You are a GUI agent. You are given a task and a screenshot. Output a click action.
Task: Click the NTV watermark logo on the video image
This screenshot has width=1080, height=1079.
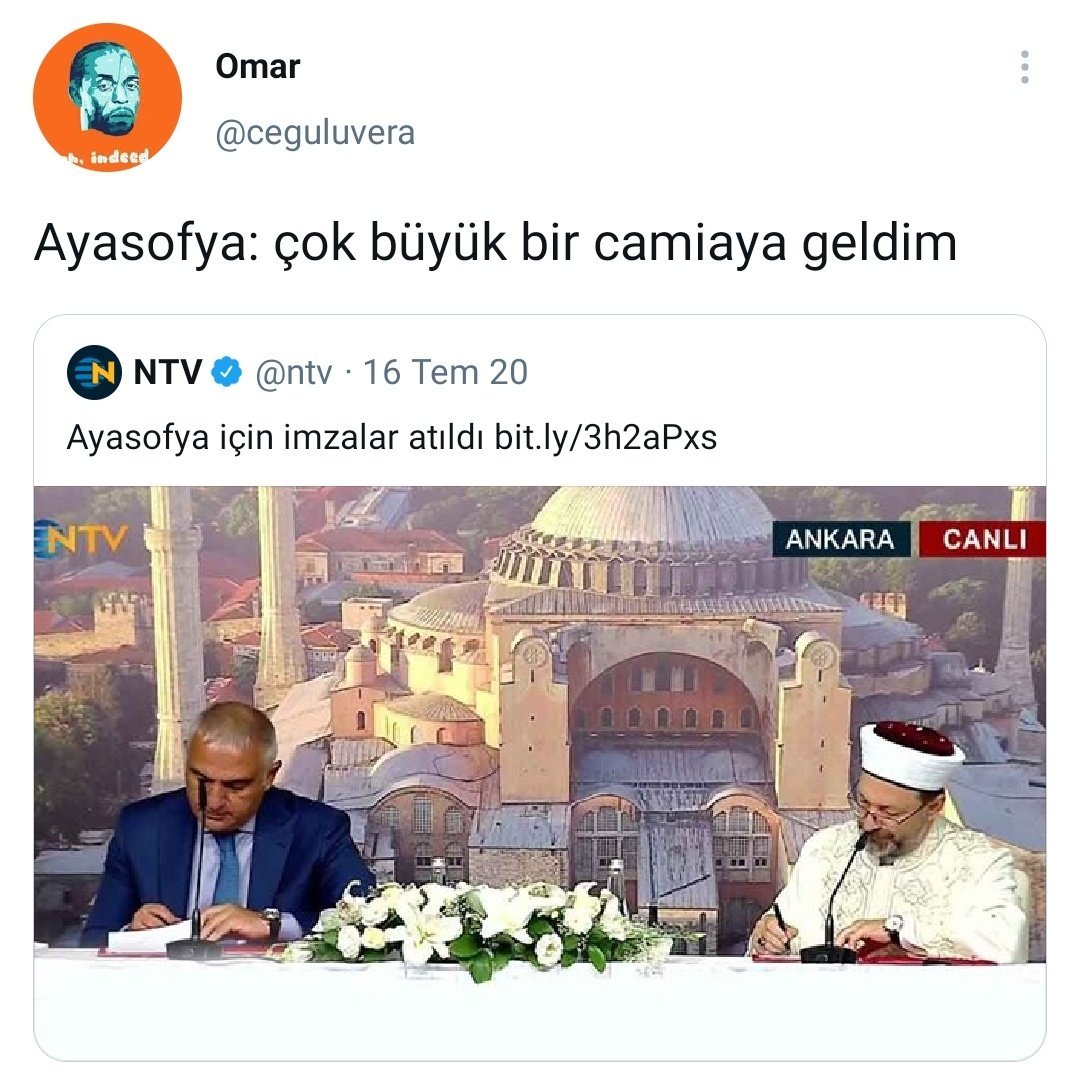(x=81, y=539)
